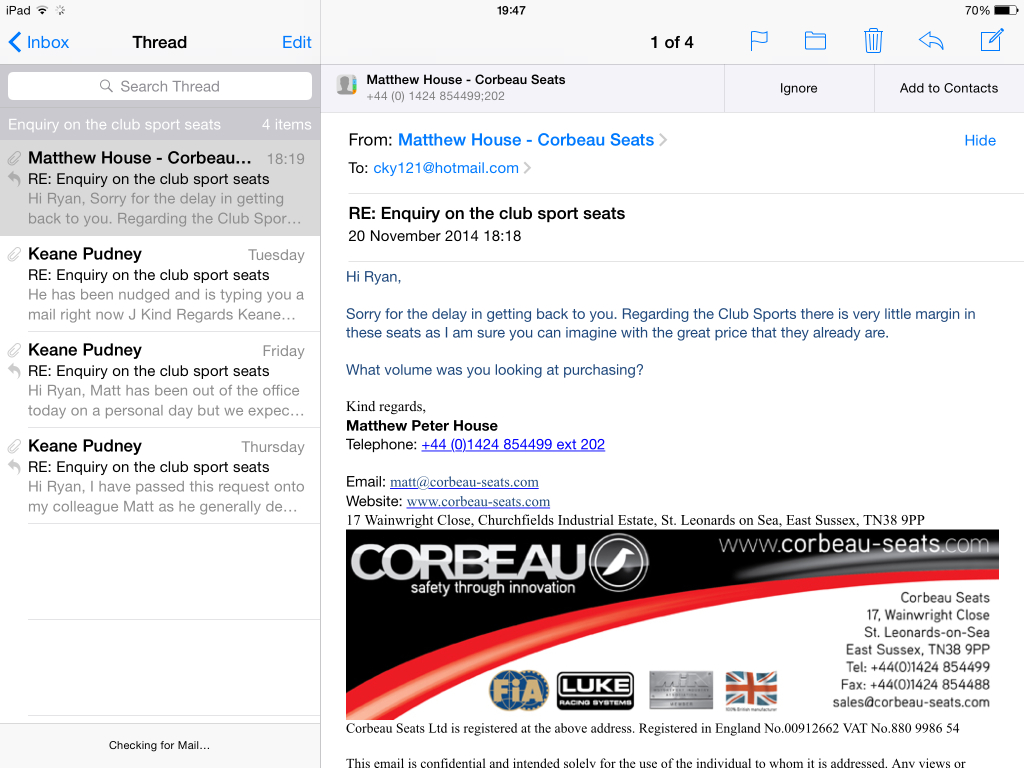The width and height of the screenshot is (1024, 768).
Task: Tap the battery indicator in the status bar
Action: tap(1006, 10)
